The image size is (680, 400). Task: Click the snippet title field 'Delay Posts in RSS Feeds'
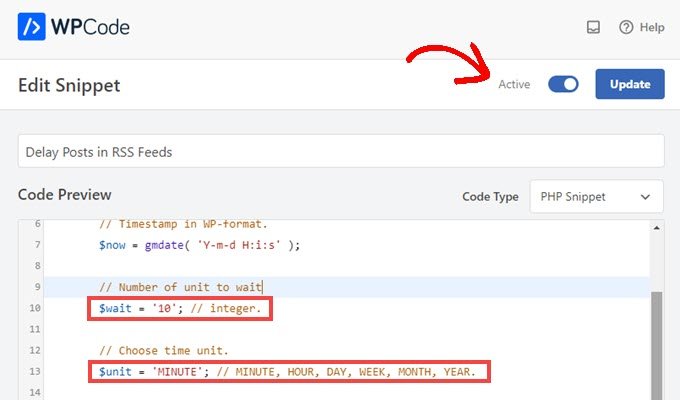pyautogui.click(x=341, y=151)
